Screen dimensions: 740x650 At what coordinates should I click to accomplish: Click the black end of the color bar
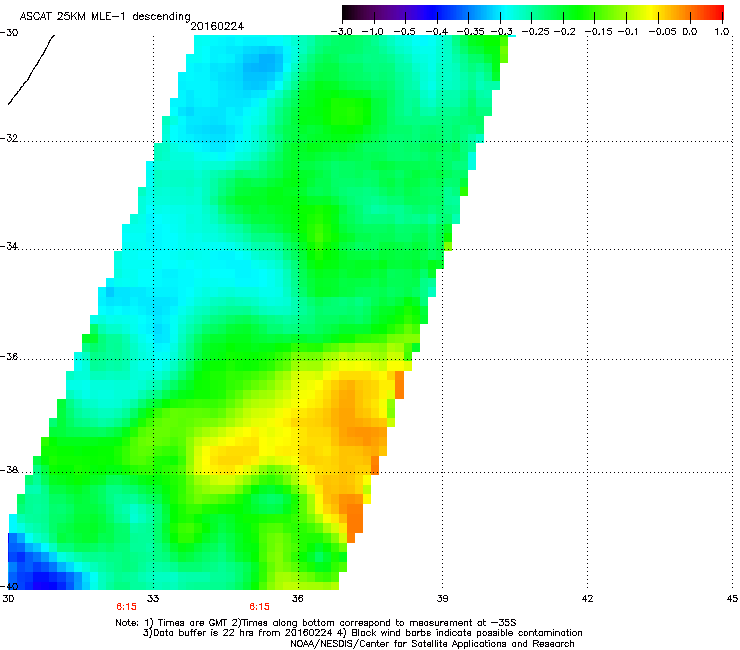point(349,12)
